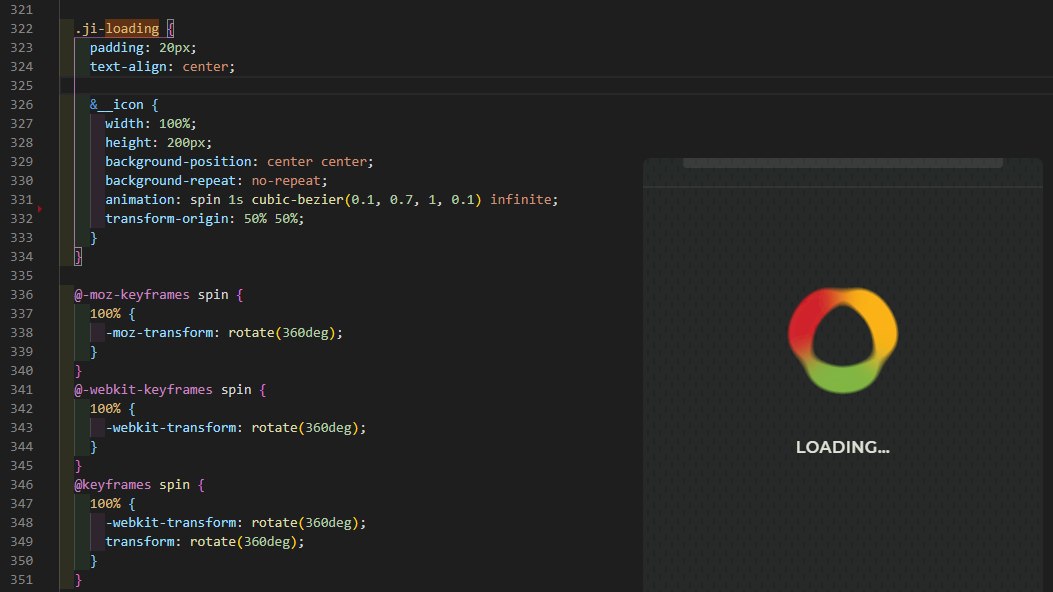
Task: Click the 'no-repeat' value
Action: (x=286, y=181)
